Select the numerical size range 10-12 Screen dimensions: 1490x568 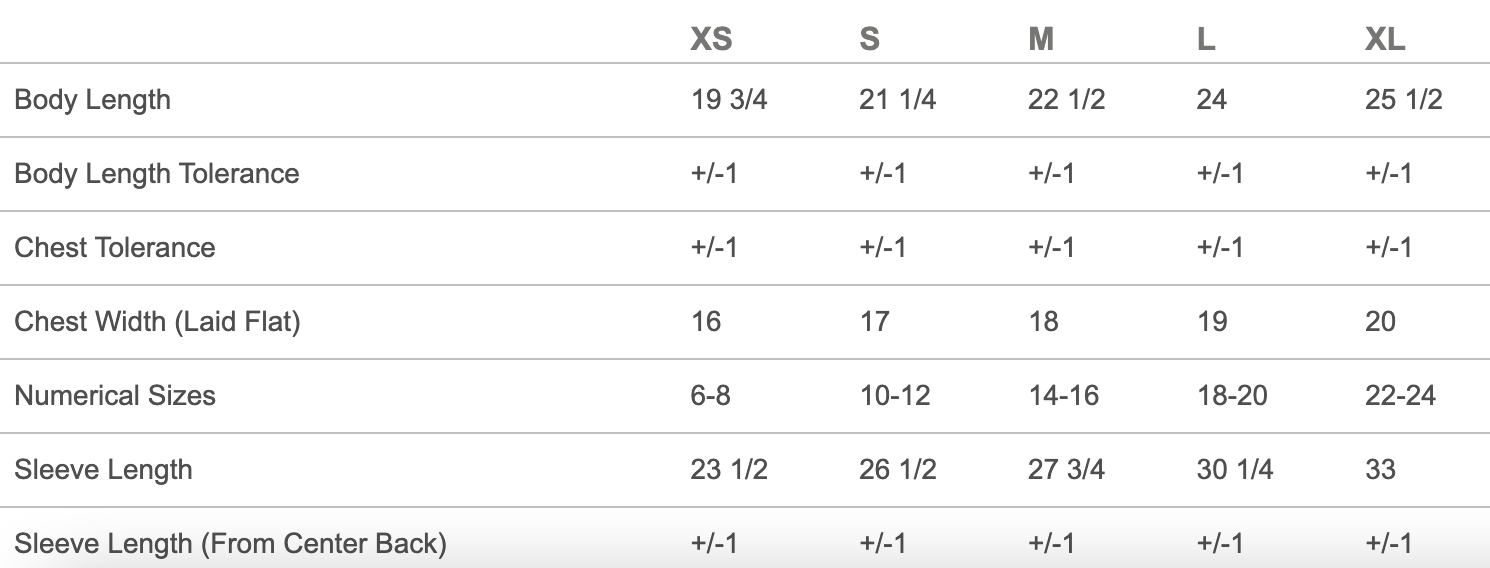(894, 396)
